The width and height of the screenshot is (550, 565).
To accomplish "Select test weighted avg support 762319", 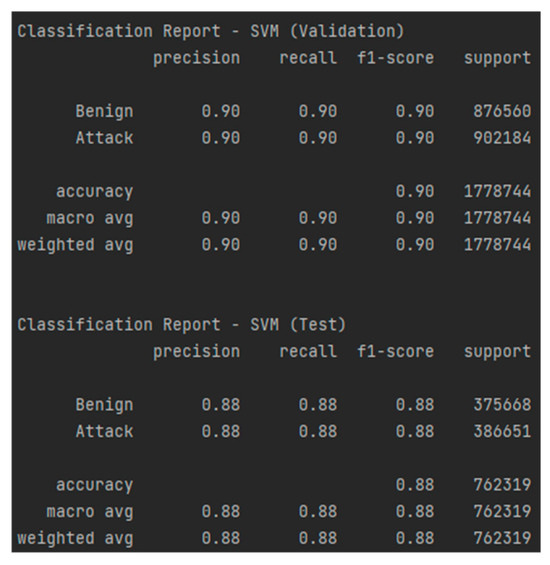I will pyautogui.click(x=502, y=538).
